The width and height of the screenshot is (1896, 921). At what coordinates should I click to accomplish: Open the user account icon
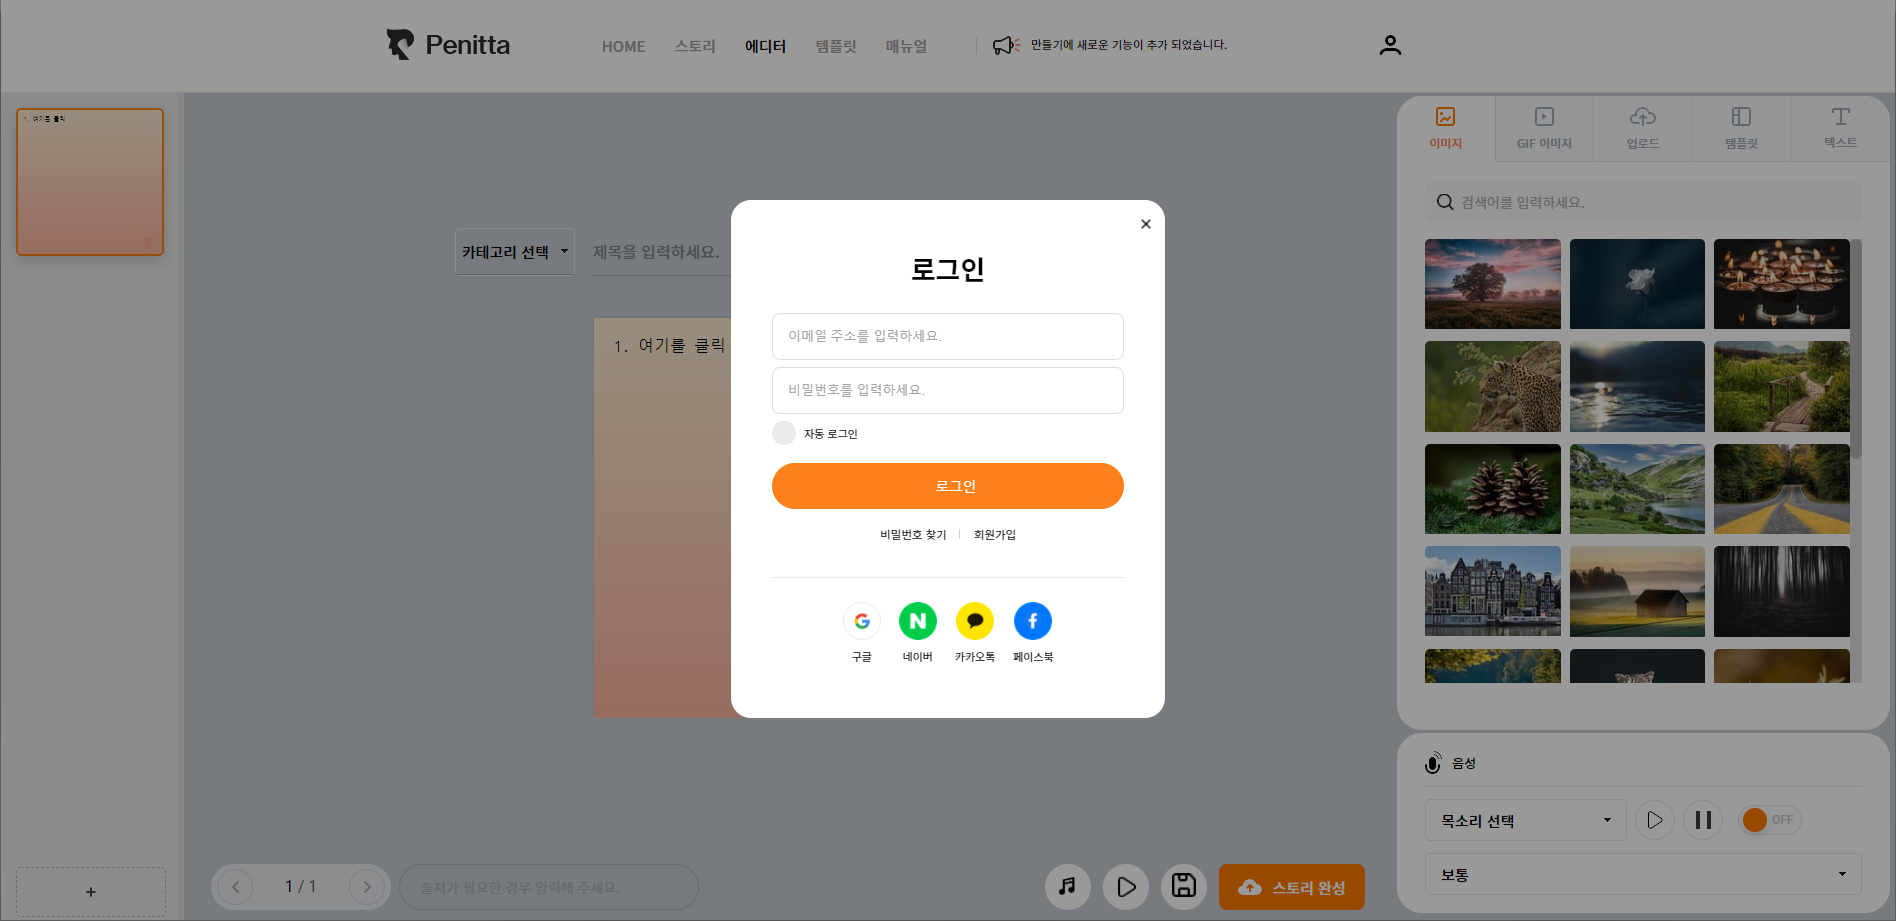[x=1390, y=45]
